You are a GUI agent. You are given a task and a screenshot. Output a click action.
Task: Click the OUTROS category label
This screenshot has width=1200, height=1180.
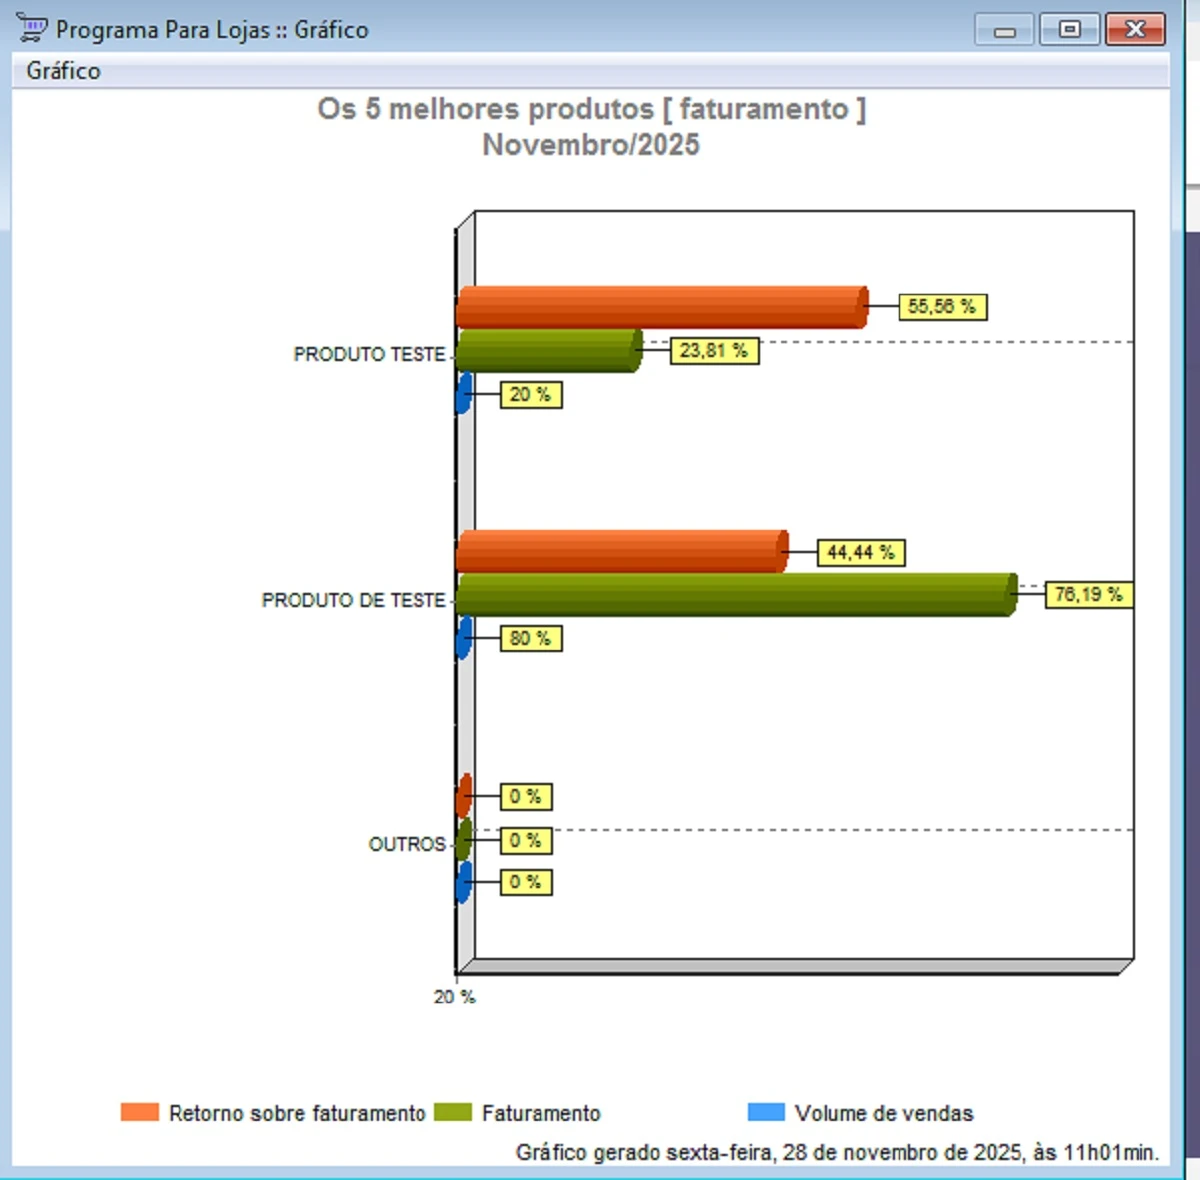[x=406, y=845]
